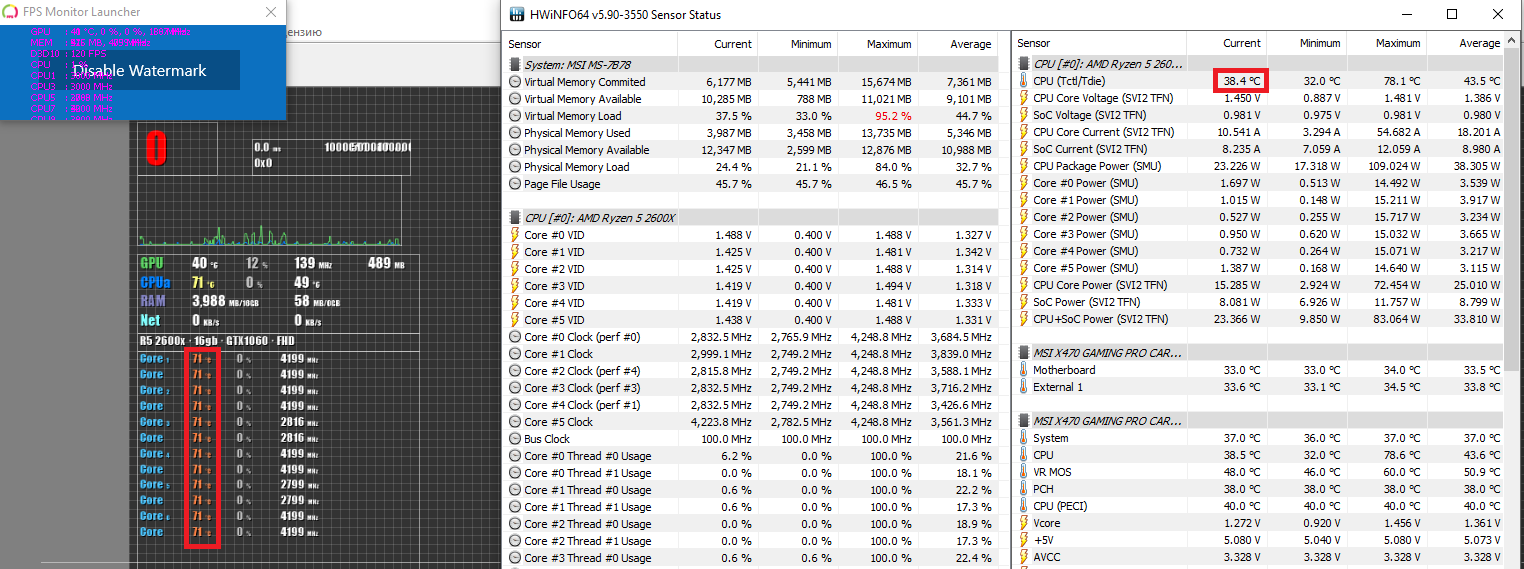
Task: Collapse the System: MSI MS-7B78 sensor group
Action: pyautogui.click(x=515, y=65)
